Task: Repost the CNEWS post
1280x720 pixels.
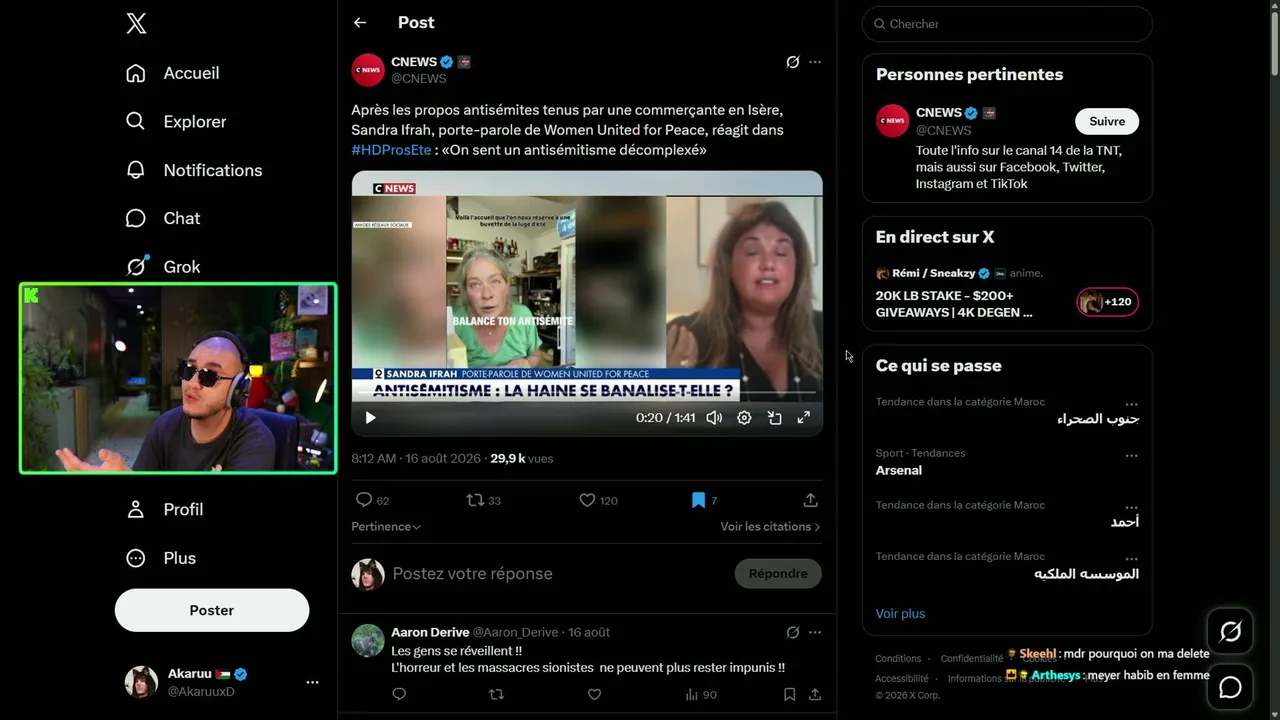Action: coord(483,500)
